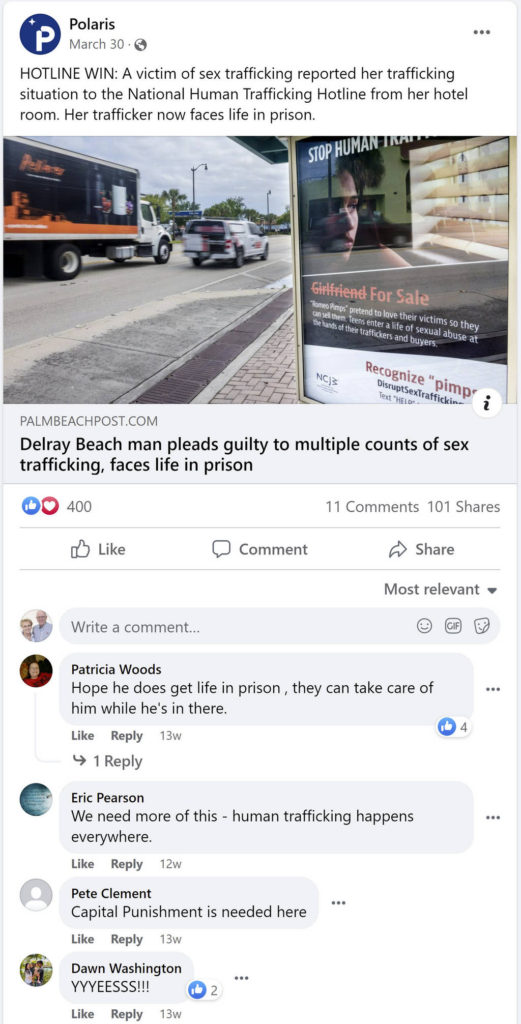Show options for Pete Clement's comment
The image size is (521, 1024).
[x=338, y=903]
